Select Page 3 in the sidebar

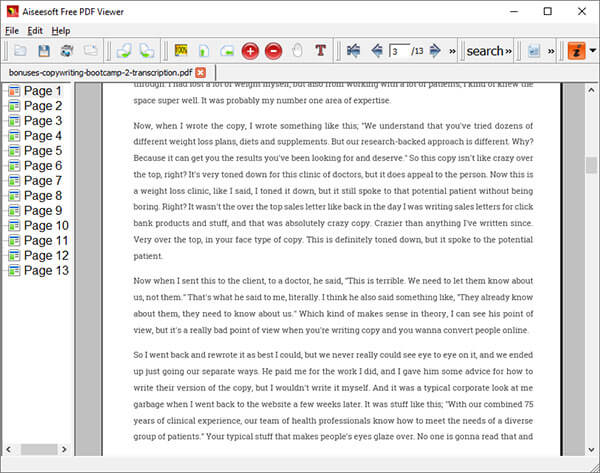point(43,121)
